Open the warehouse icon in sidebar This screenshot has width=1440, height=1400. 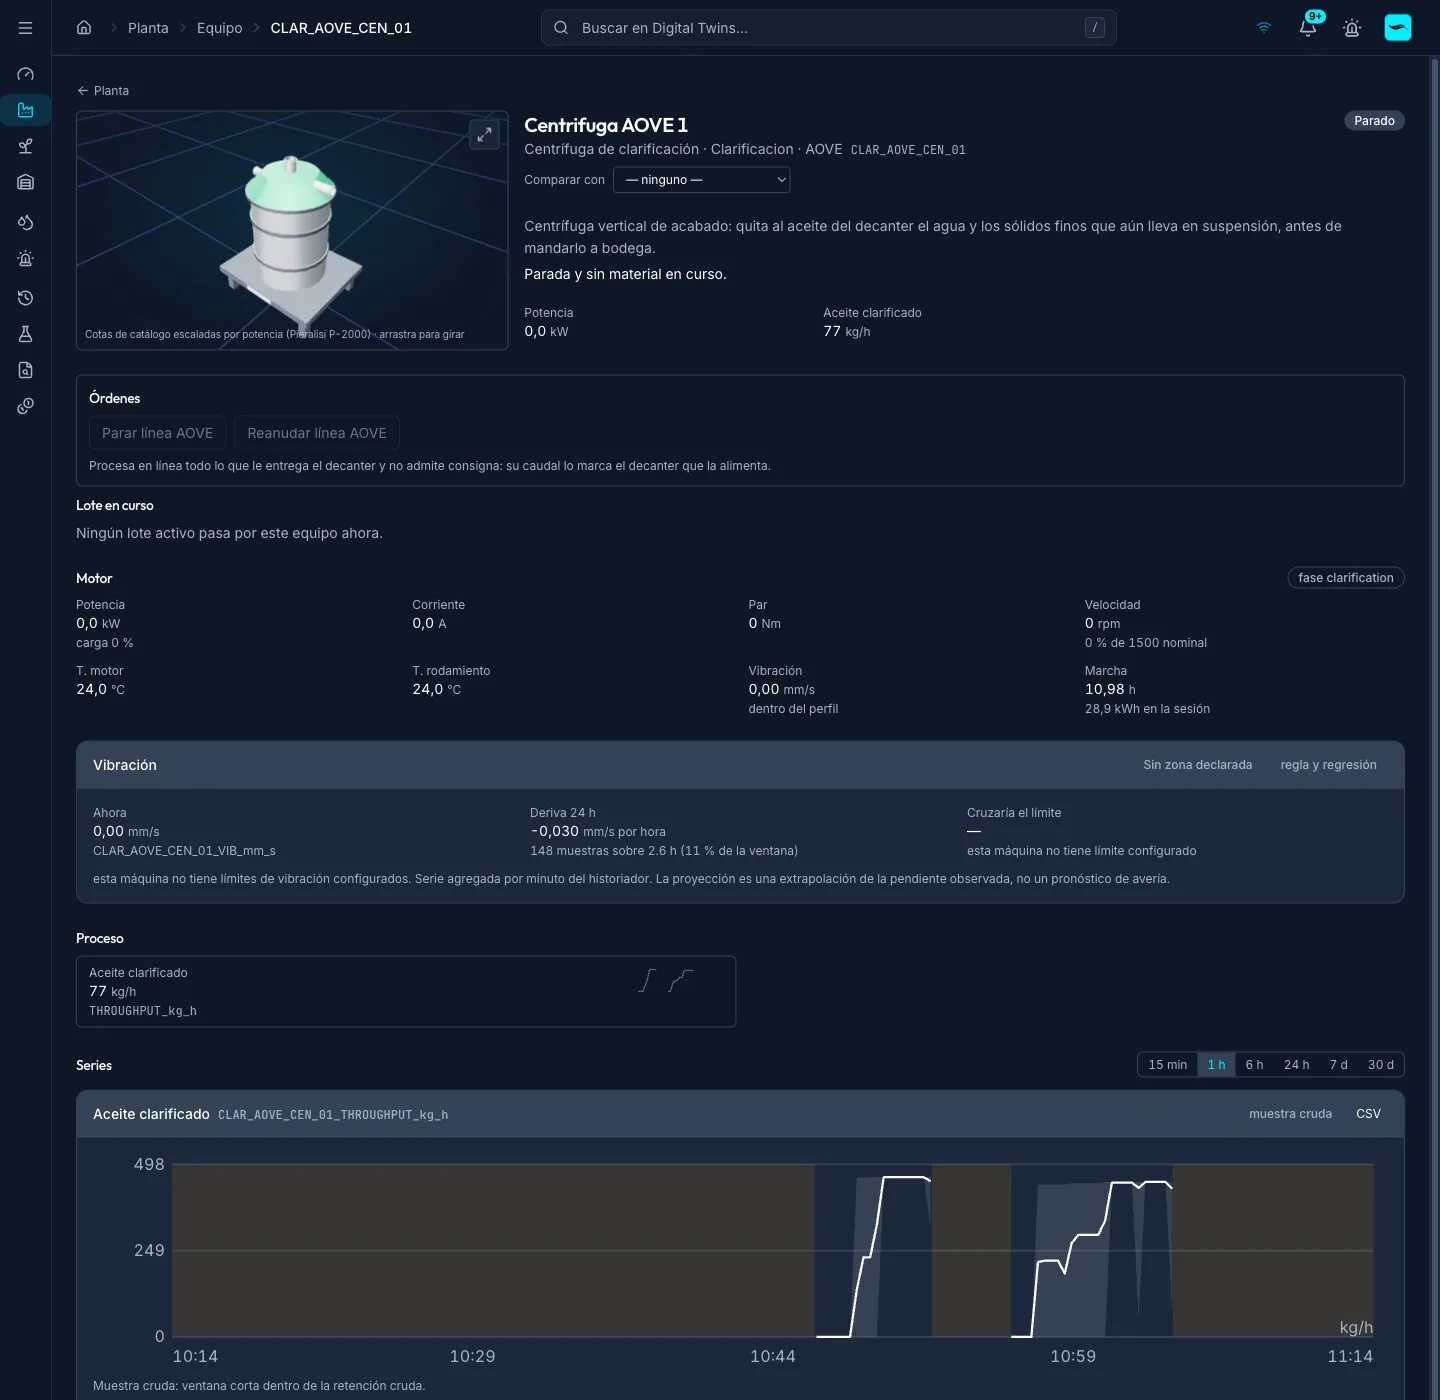(25, 182)
